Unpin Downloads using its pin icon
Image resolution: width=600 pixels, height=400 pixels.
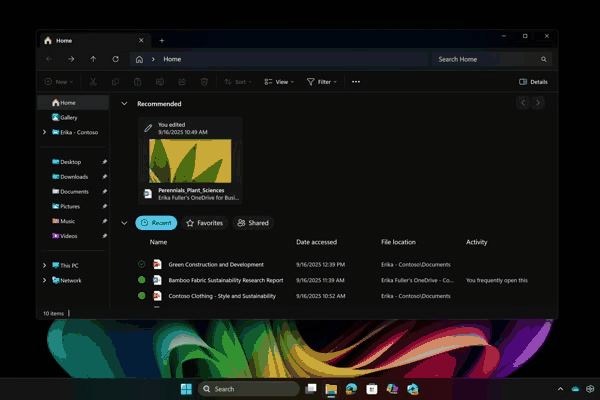104,176
